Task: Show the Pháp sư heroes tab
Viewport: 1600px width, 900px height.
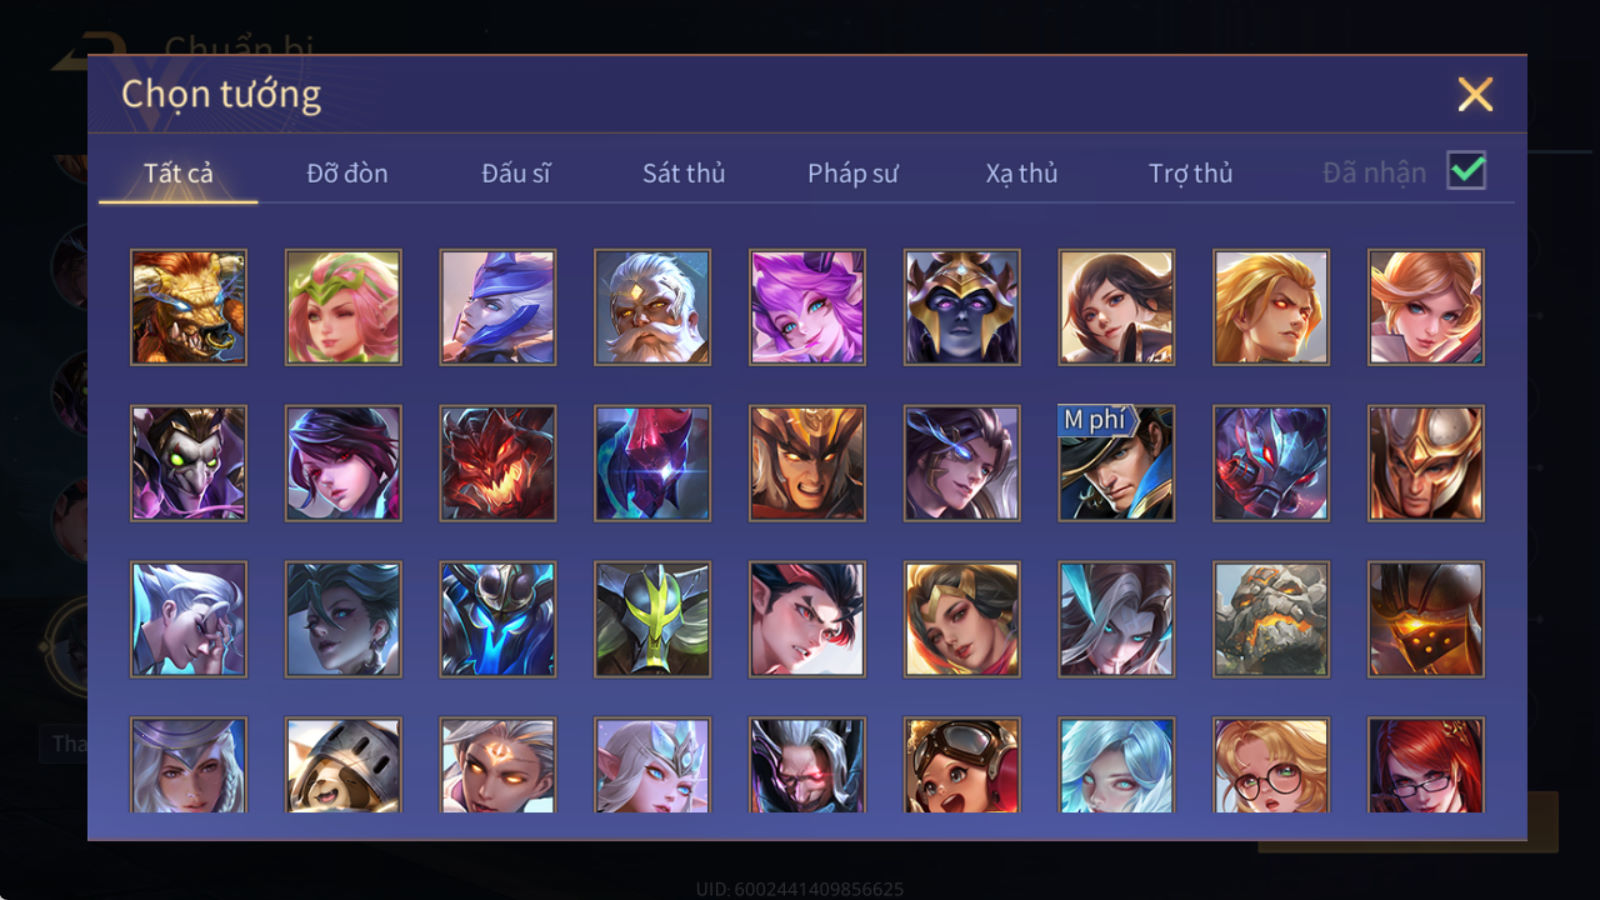Action: [853, 173]
